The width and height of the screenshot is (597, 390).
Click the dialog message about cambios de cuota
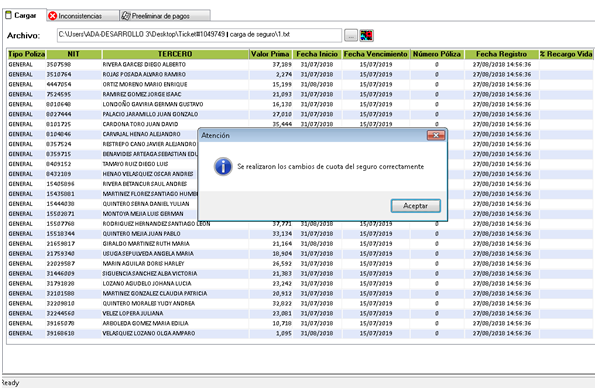point(330,166)
